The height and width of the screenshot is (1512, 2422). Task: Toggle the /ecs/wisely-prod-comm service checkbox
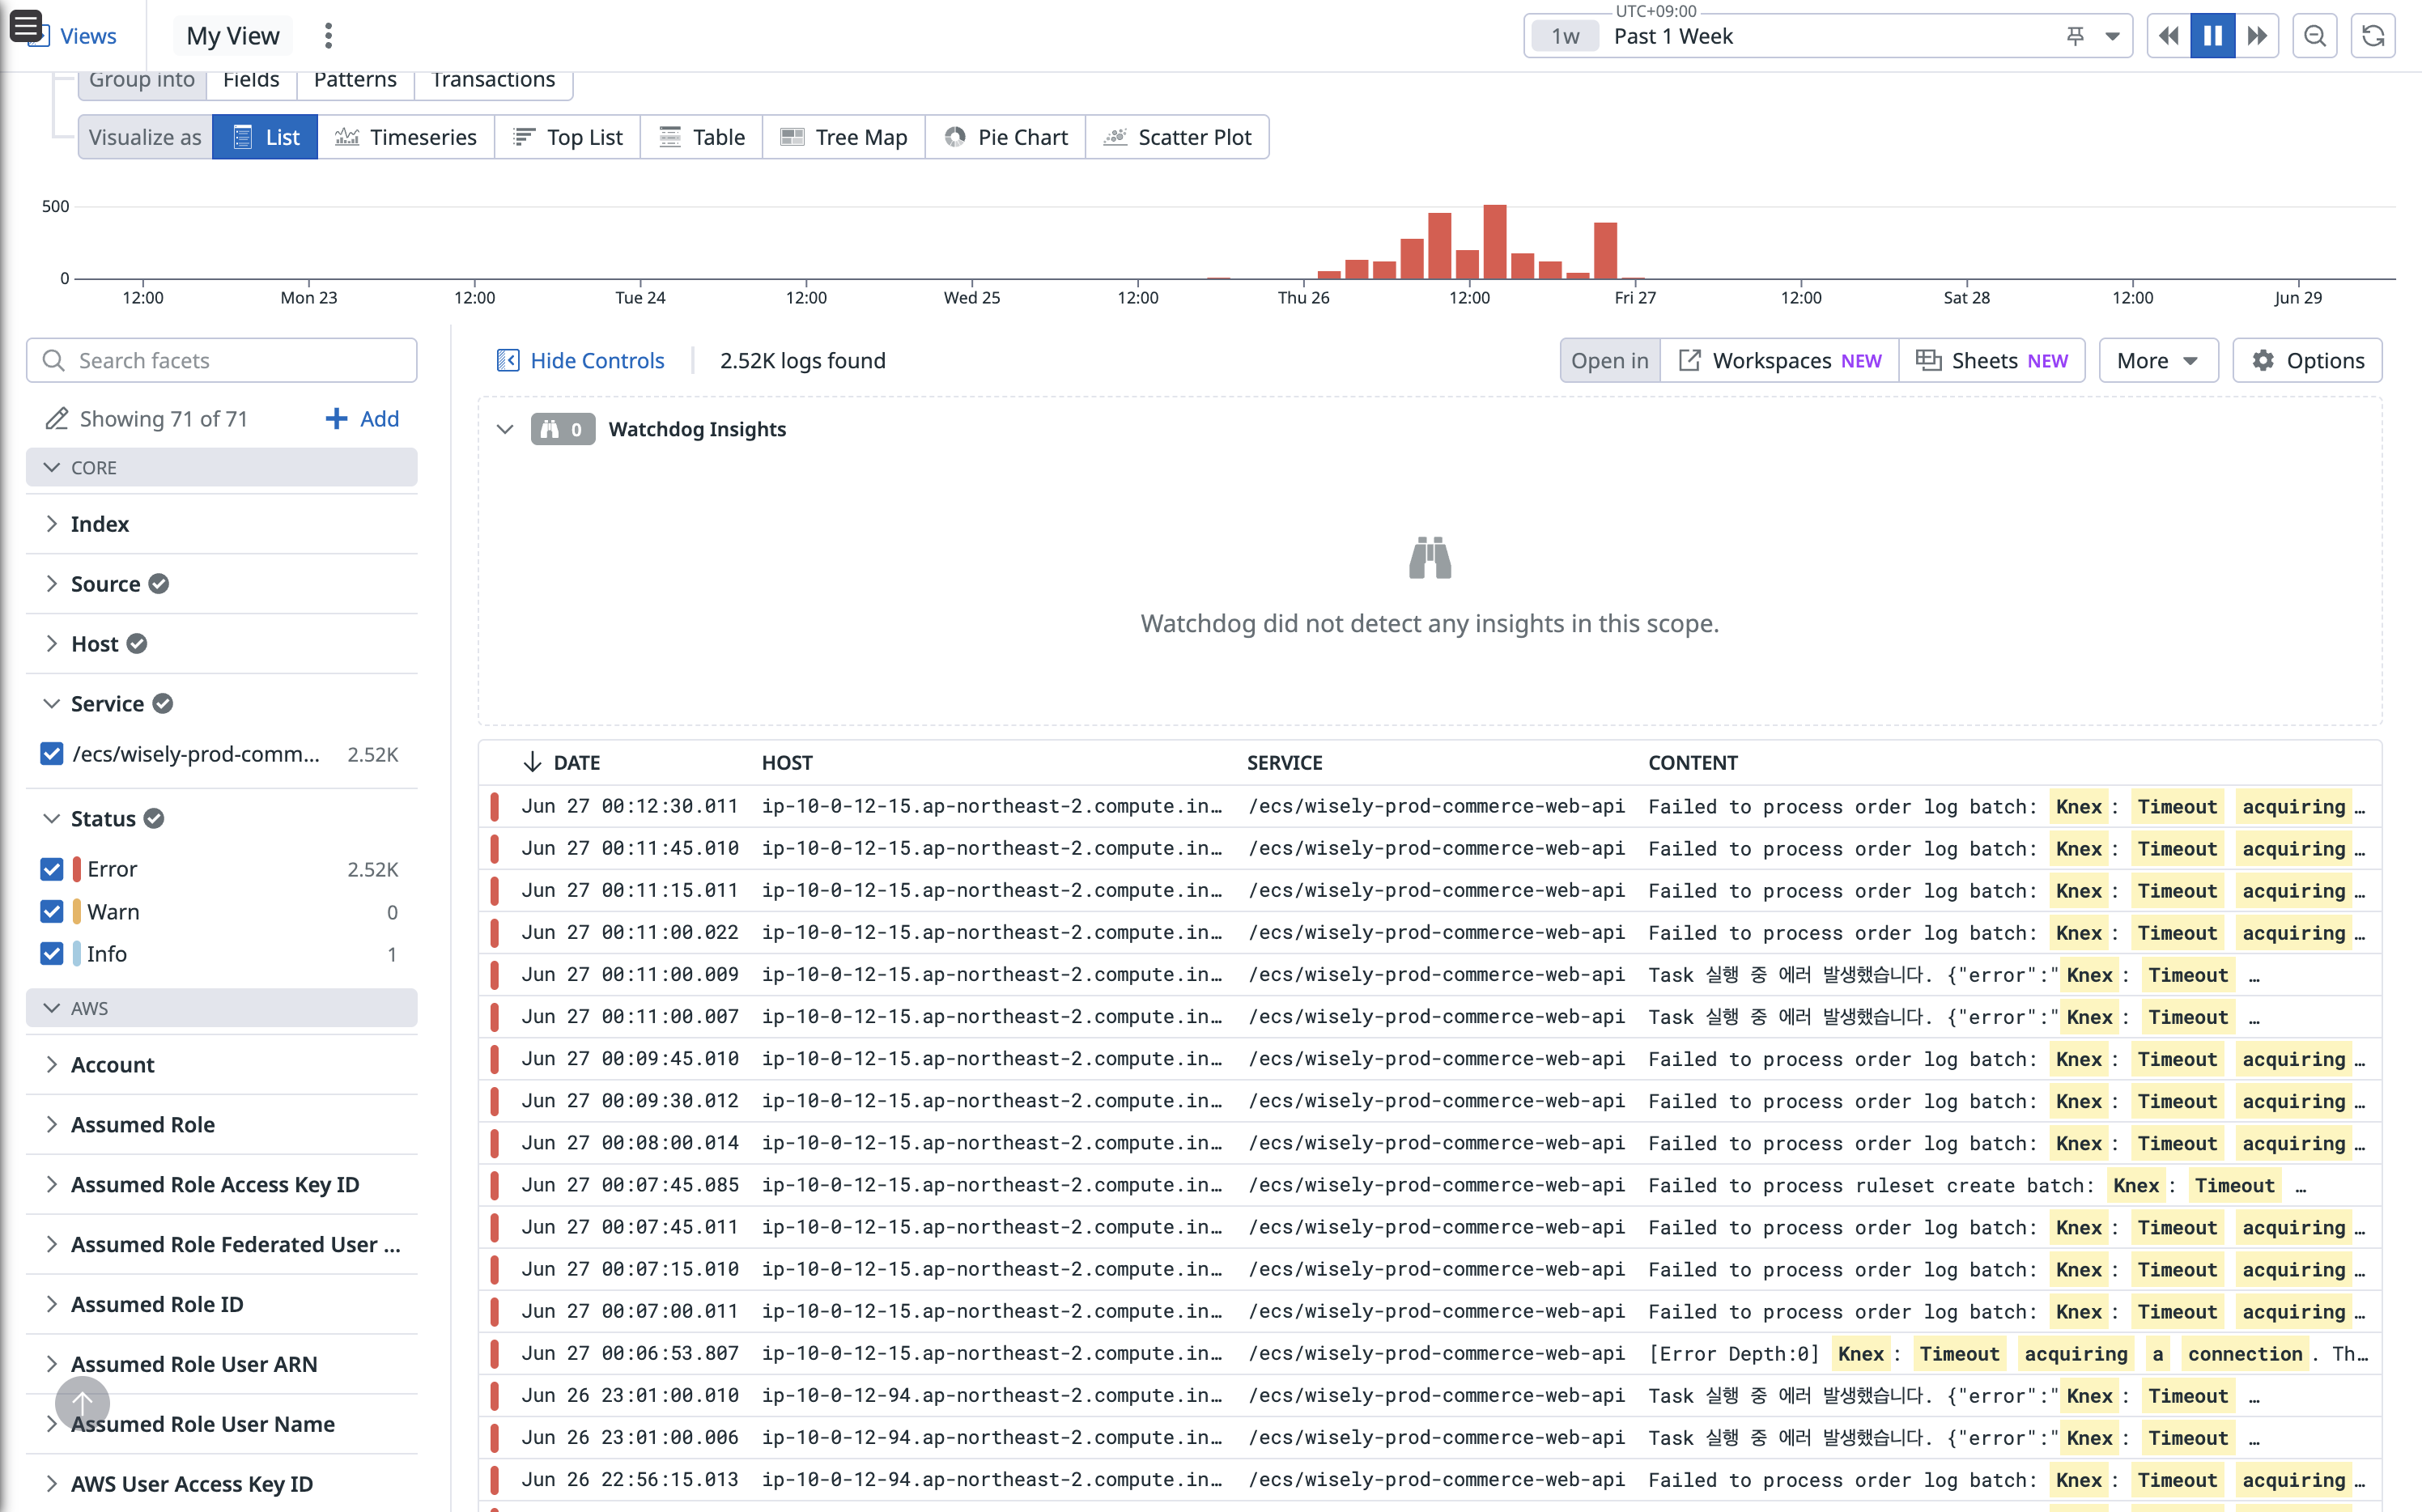(52, 754)
